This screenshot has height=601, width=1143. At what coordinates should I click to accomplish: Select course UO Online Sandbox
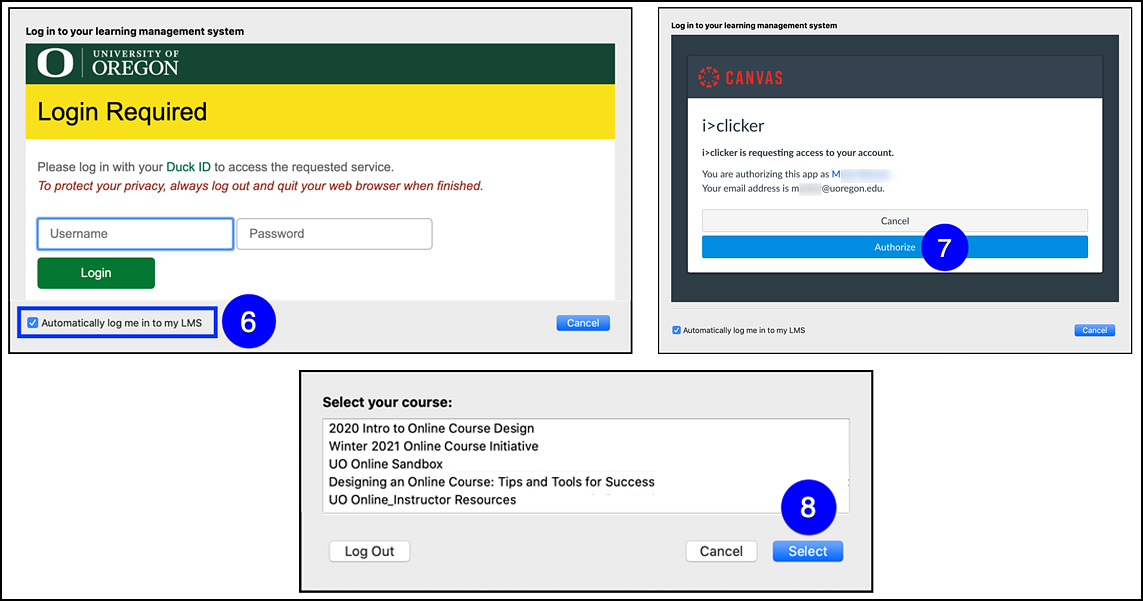coord(585,464)
